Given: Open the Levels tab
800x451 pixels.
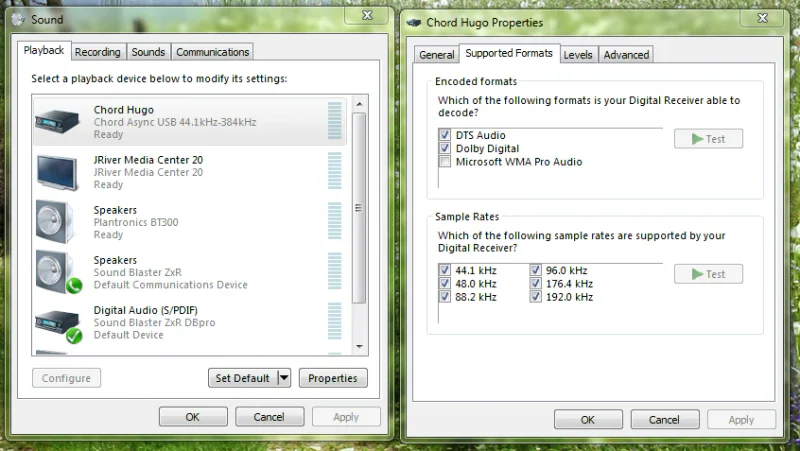Looking at the screenshot, I should click(x=578, y=55).
